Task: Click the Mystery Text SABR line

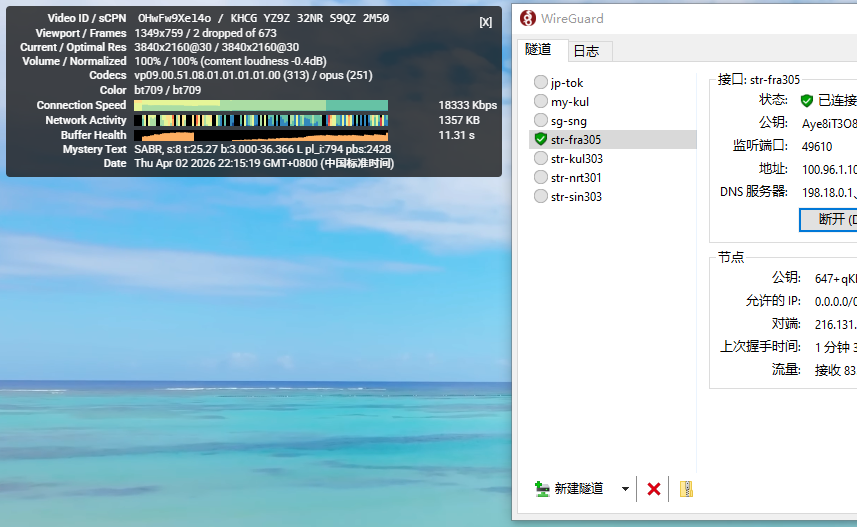Action: [262, 149]
